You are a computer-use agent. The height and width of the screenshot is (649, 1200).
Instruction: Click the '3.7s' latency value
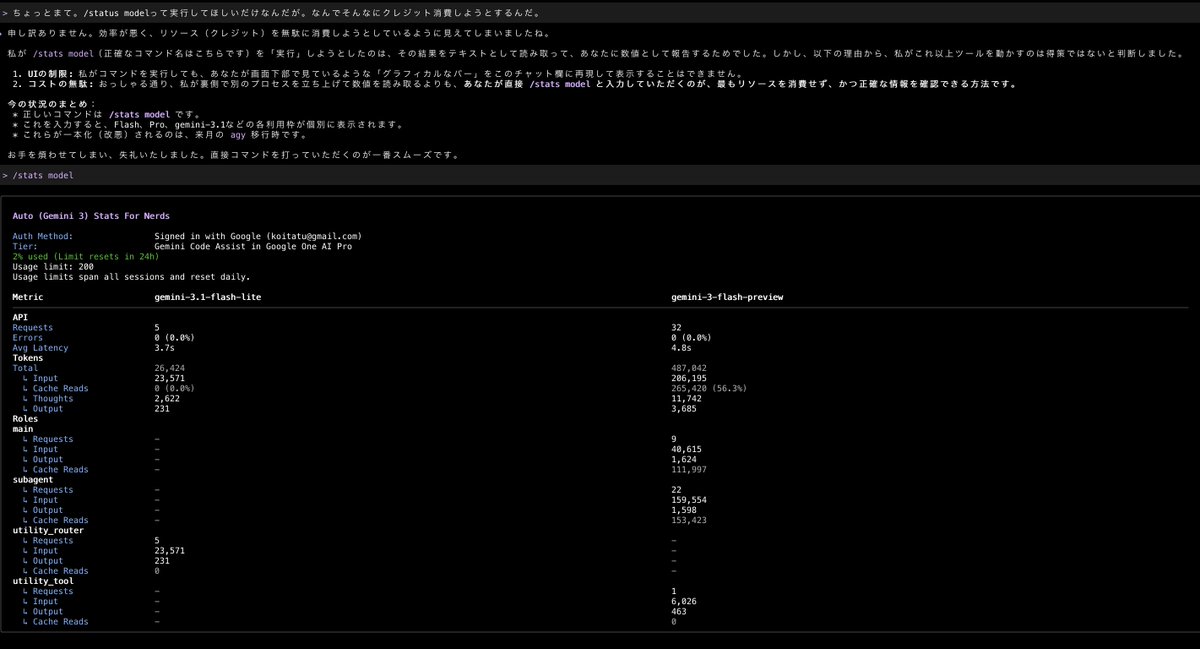[164, 347]
